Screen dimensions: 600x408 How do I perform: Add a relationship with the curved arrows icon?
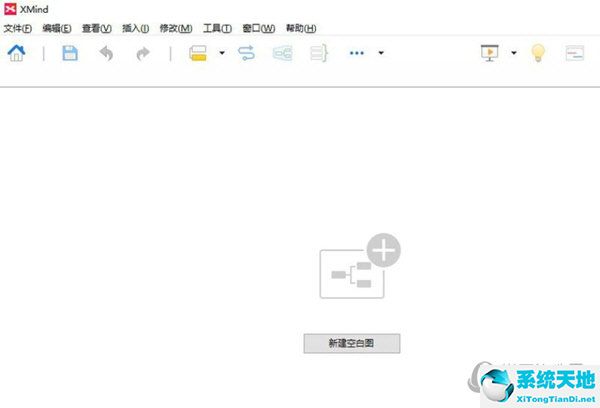[x=246, y=53]
